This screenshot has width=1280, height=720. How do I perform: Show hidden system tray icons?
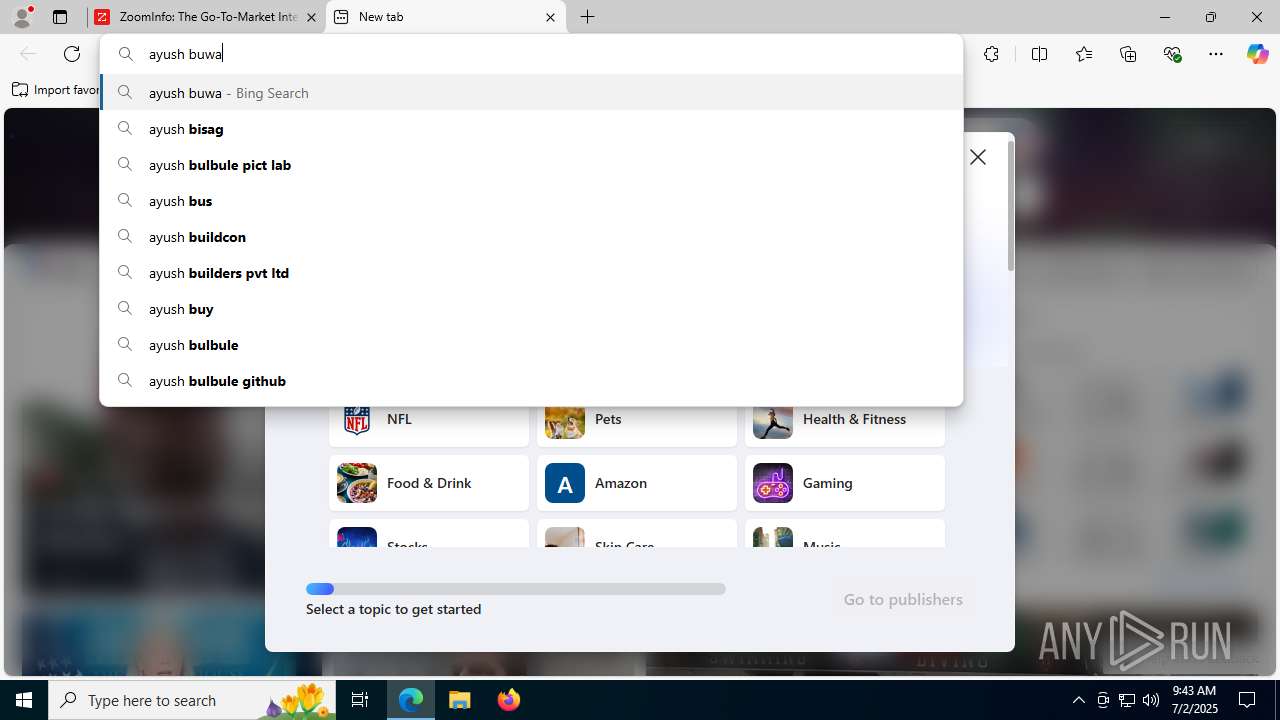1078,700
